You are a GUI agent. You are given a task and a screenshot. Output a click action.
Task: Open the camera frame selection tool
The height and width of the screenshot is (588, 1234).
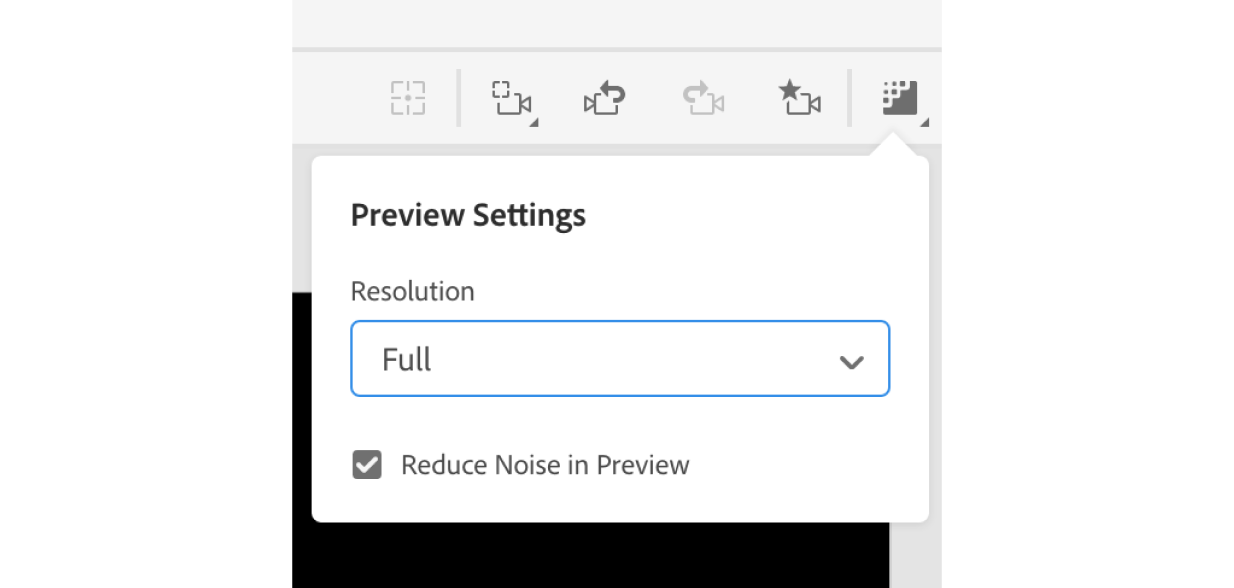510,98
